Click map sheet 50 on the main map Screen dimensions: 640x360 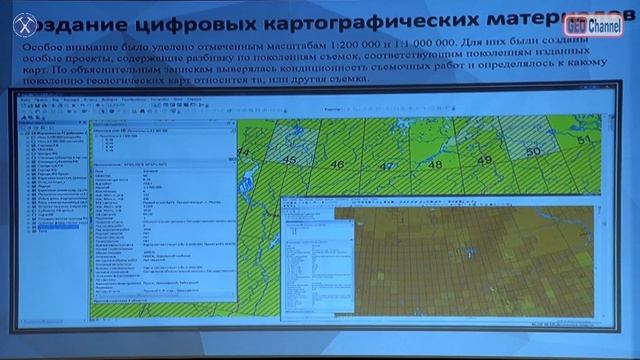[533, 152]
